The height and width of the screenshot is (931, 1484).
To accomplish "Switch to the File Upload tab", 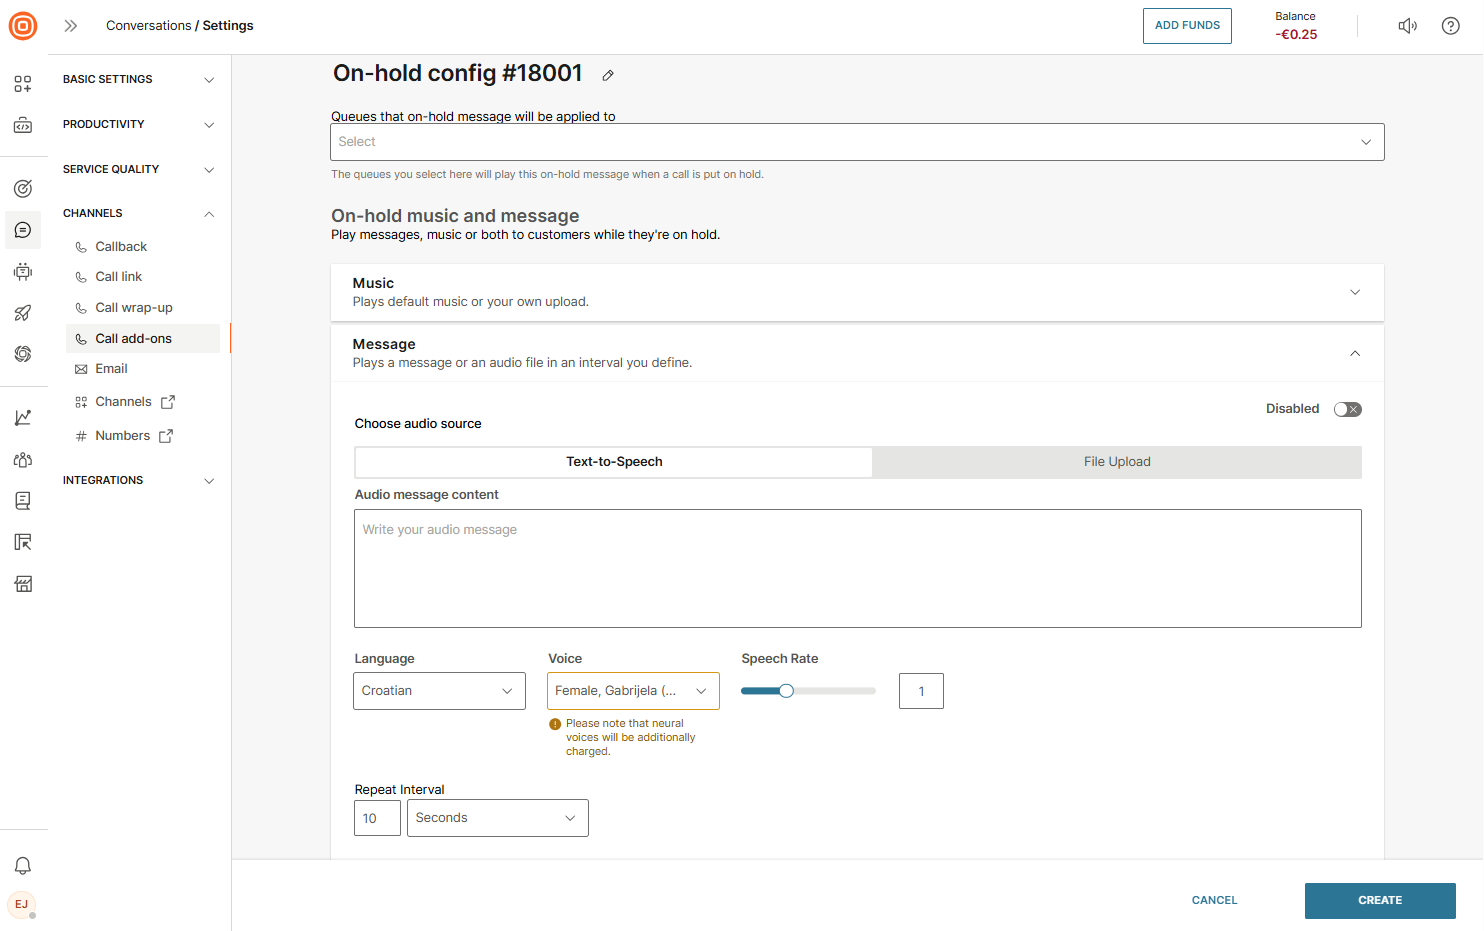I will tap(1117, 462).
